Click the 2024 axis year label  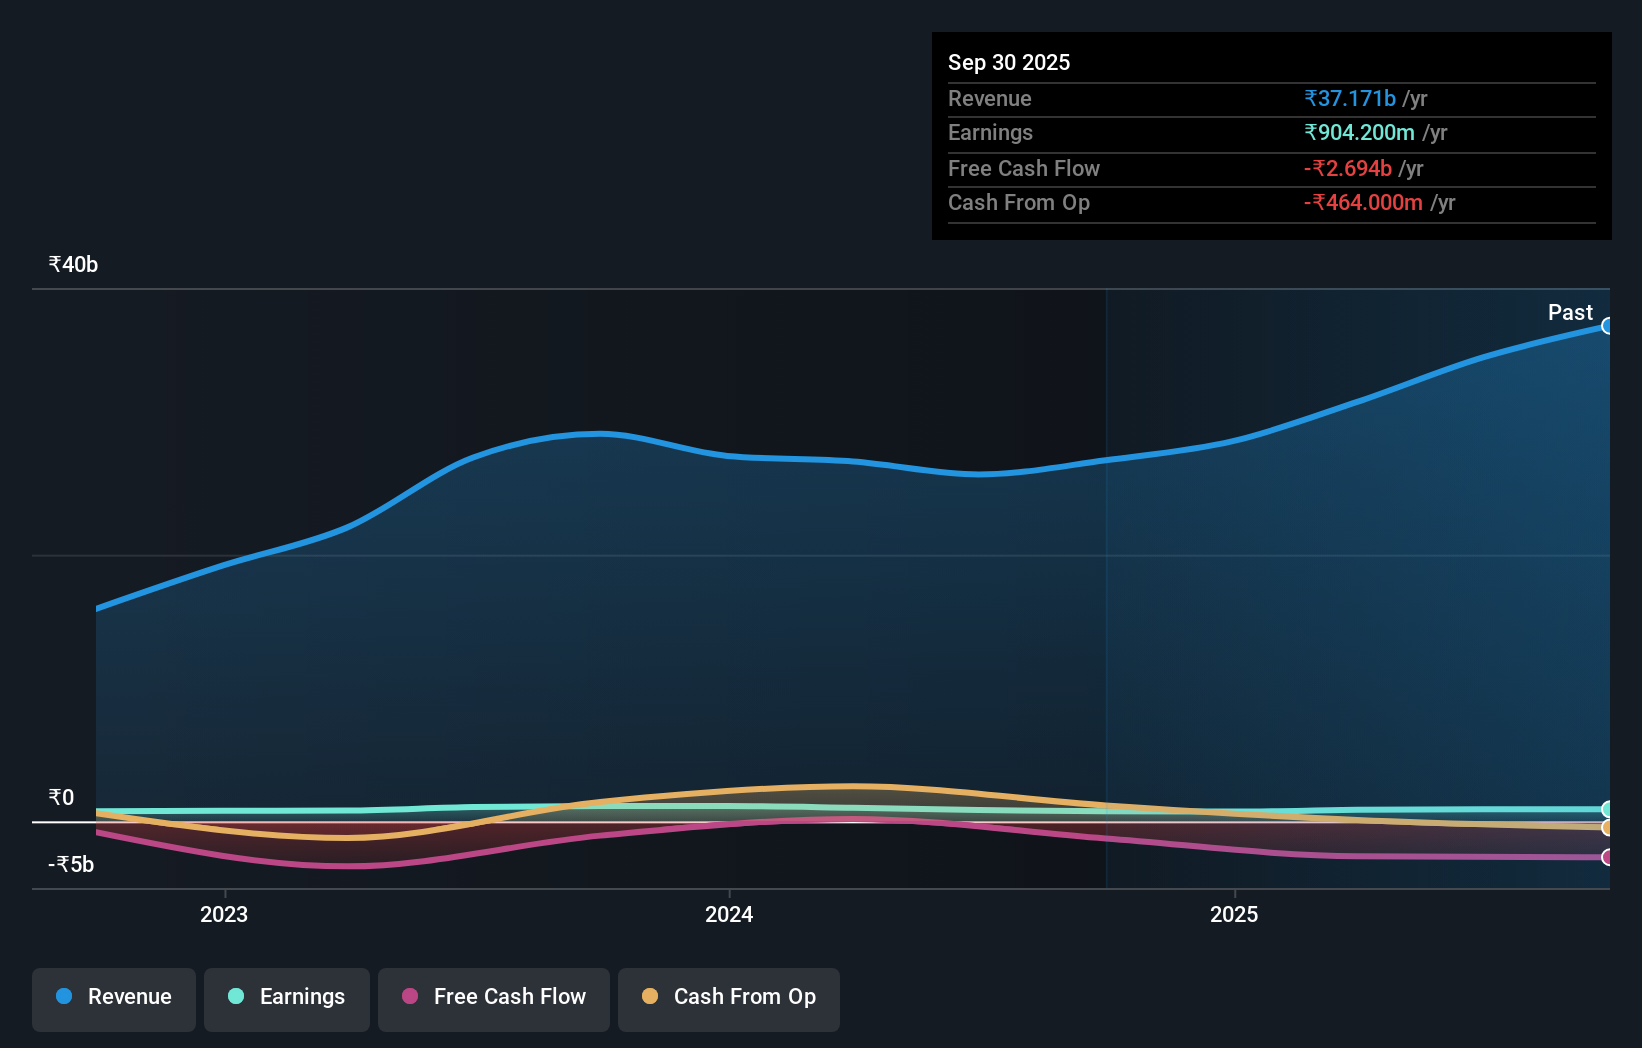click(x=729, y=913)
